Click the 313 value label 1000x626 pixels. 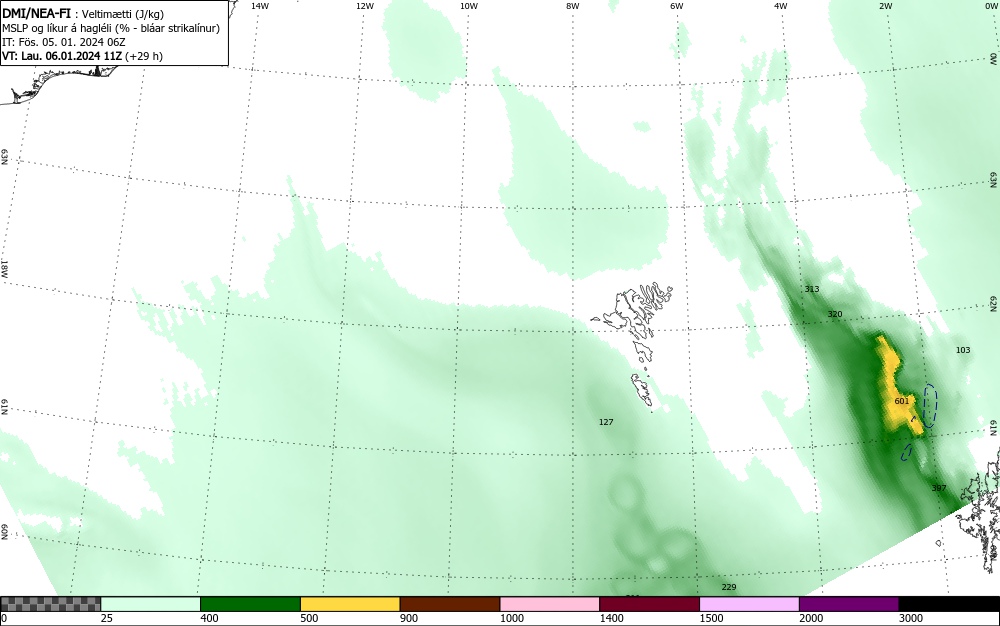[811, 289]
